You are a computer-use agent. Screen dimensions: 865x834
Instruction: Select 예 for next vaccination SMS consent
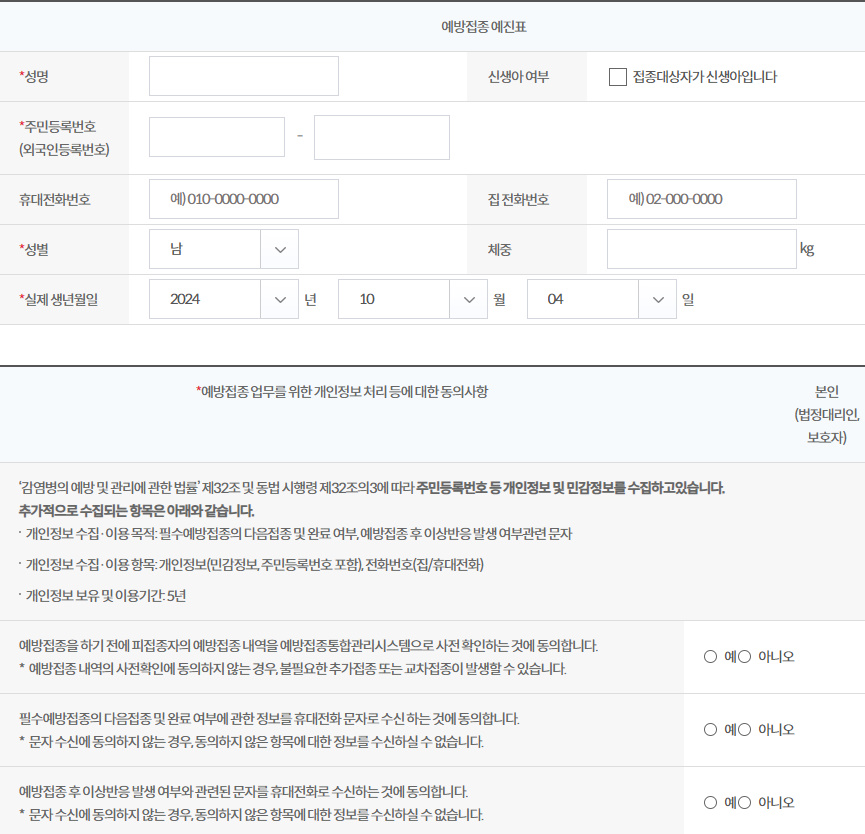[x=710, y=729]
